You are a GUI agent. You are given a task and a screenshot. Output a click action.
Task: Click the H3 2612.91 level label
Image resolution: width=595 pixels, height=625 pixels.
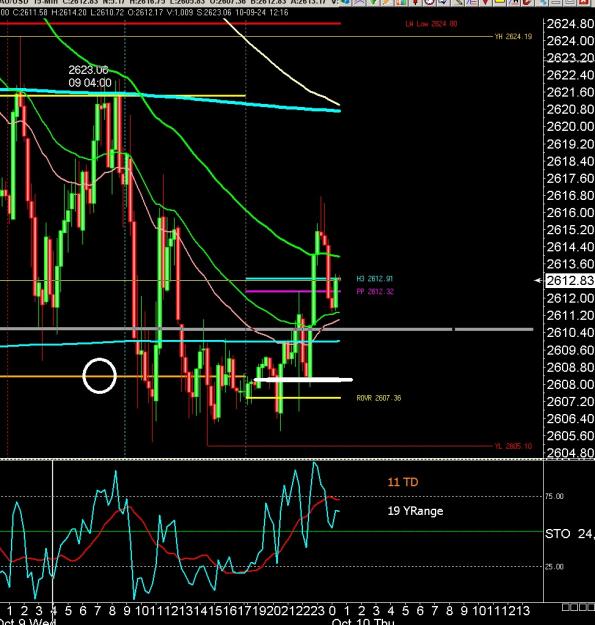click(374, 279)
